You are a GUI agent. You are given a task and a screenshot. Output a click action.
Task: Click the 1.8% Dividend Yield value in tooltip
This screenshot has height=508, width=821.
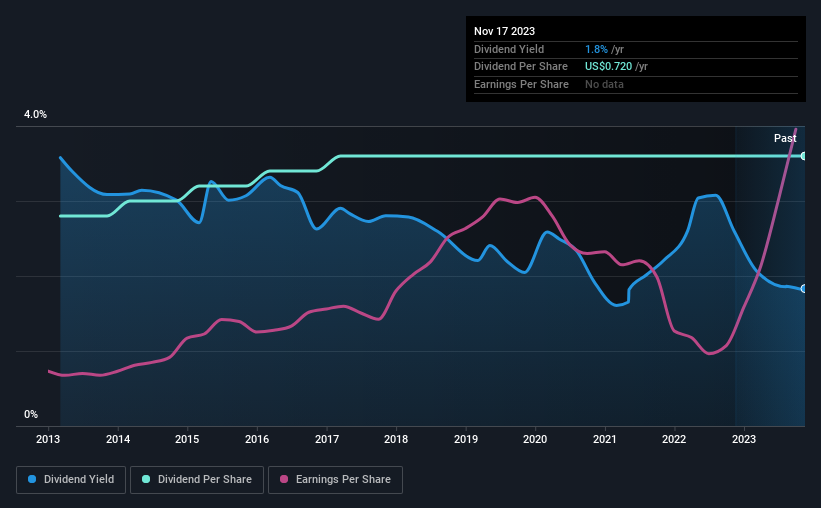point(596,49)
